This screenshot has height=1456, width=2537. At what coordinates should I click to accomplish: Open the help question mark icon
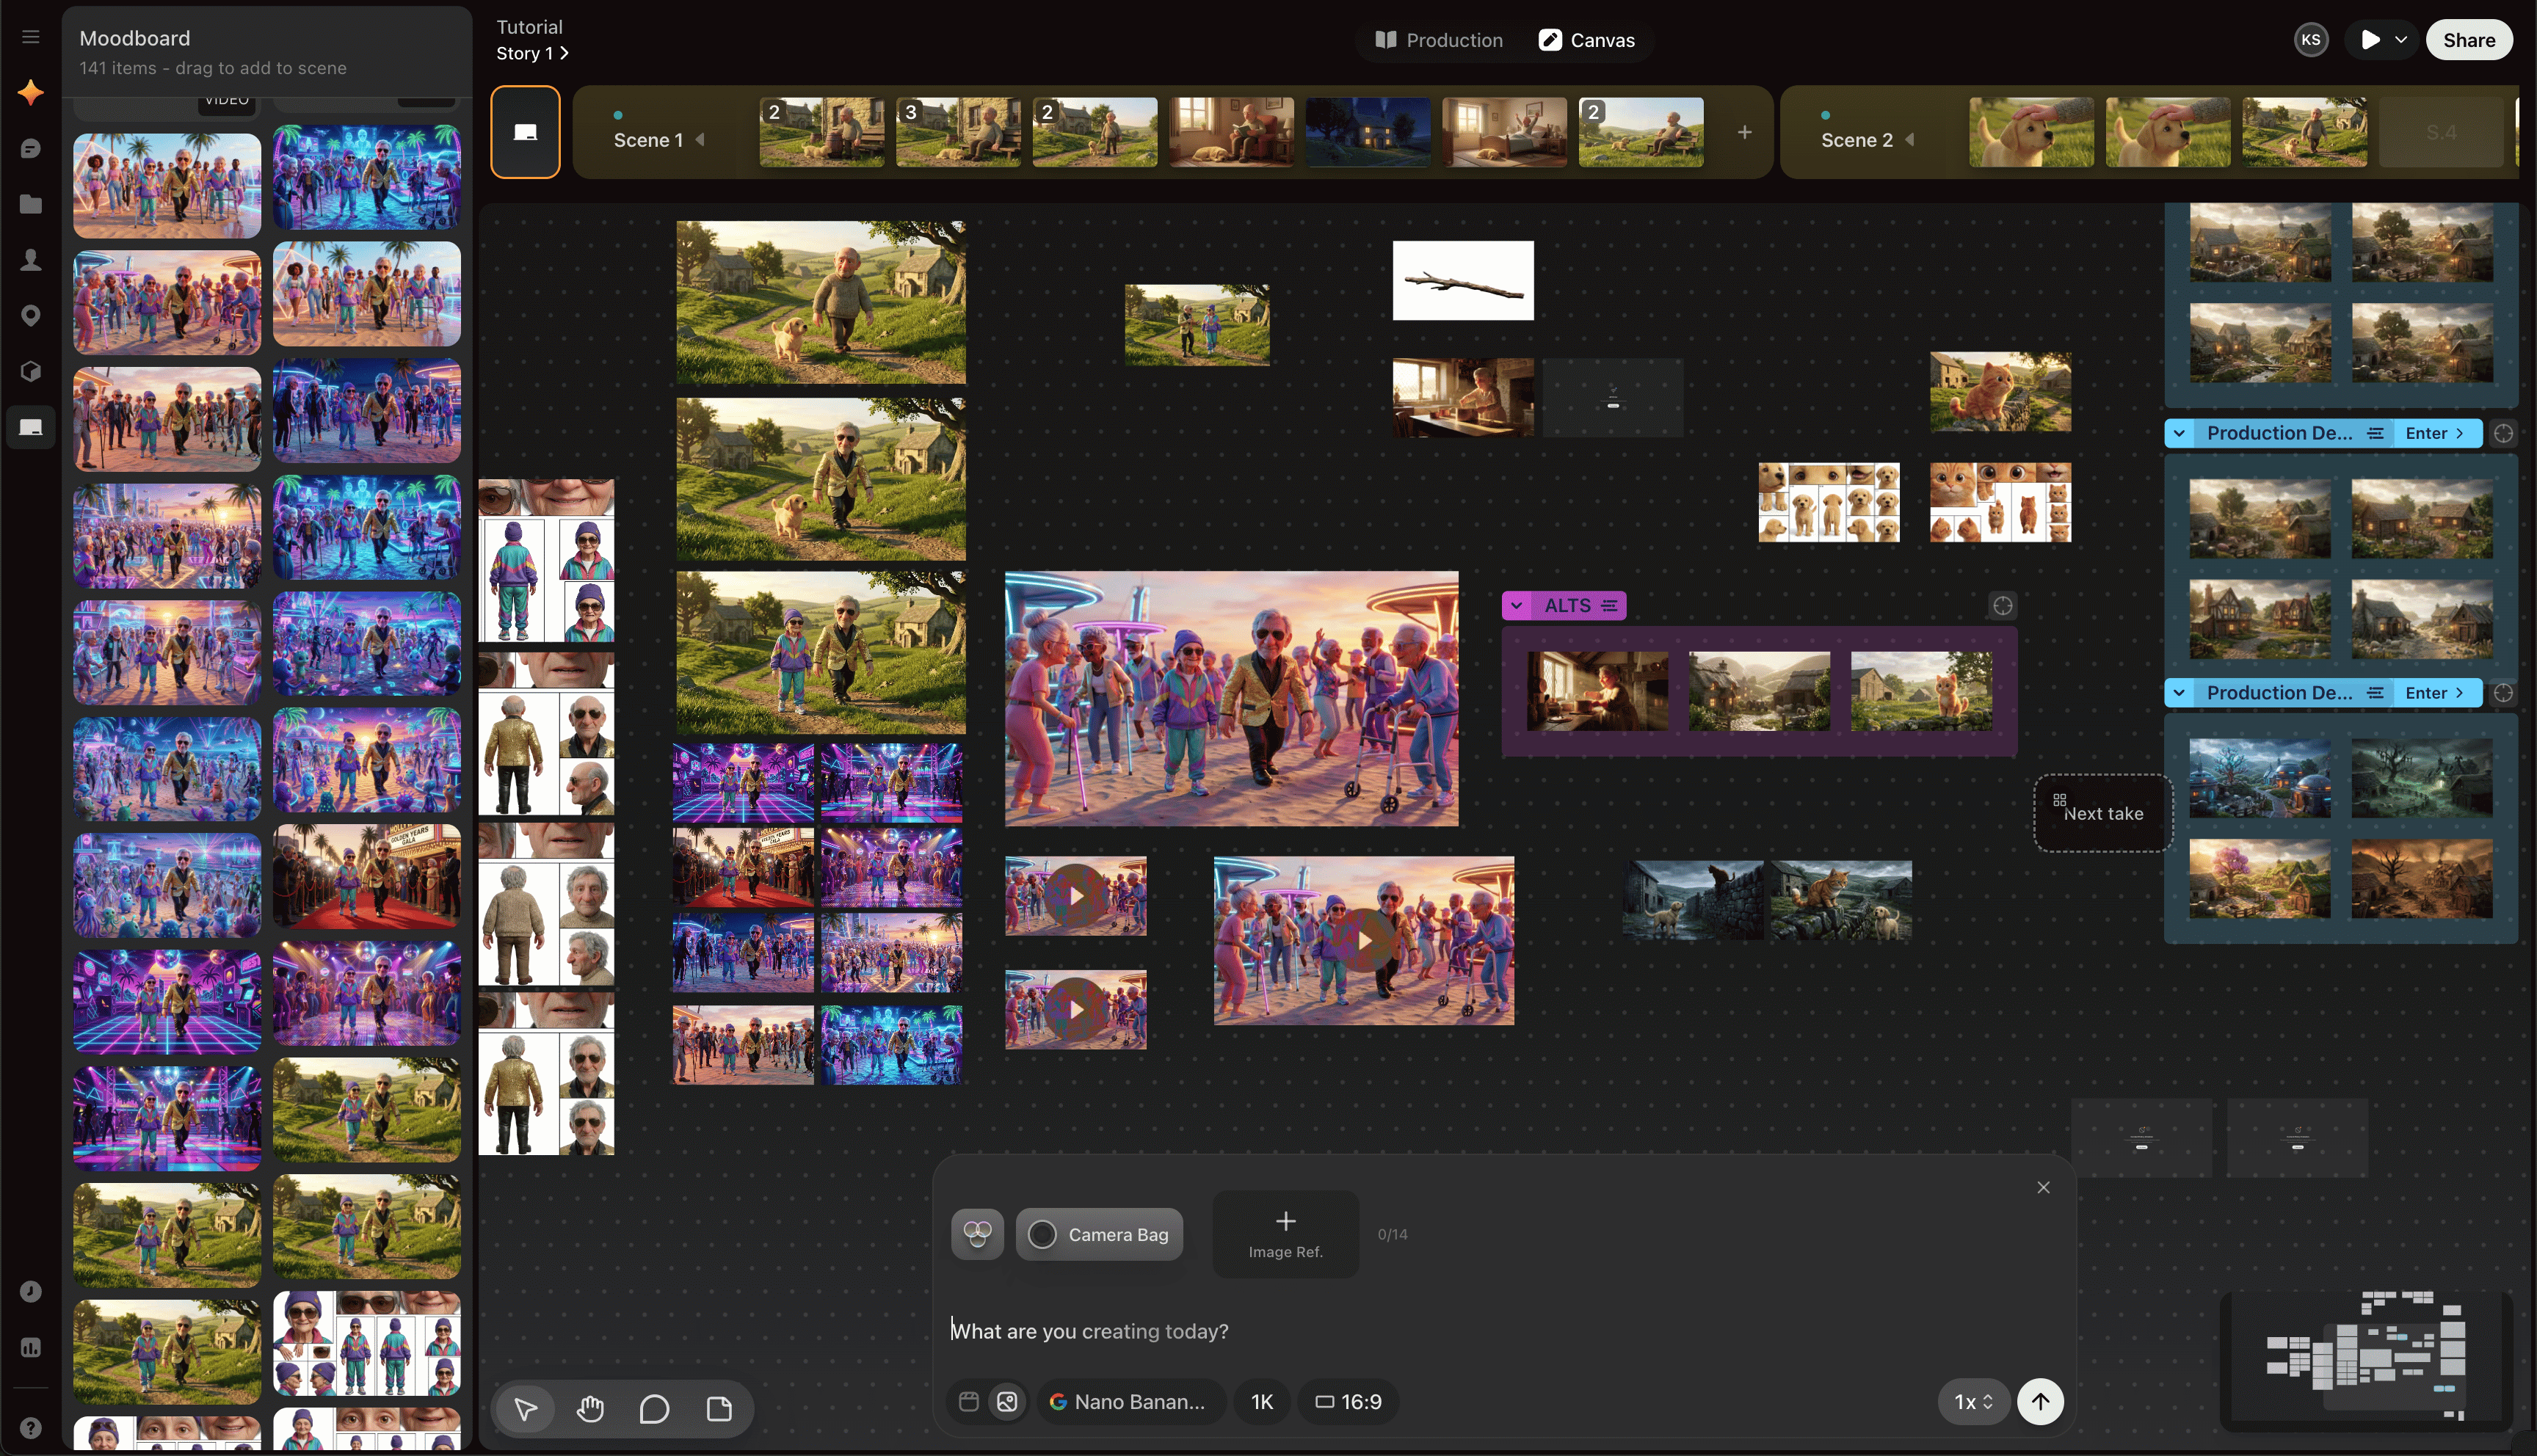pyautogui.click(x=31, y=1427)
